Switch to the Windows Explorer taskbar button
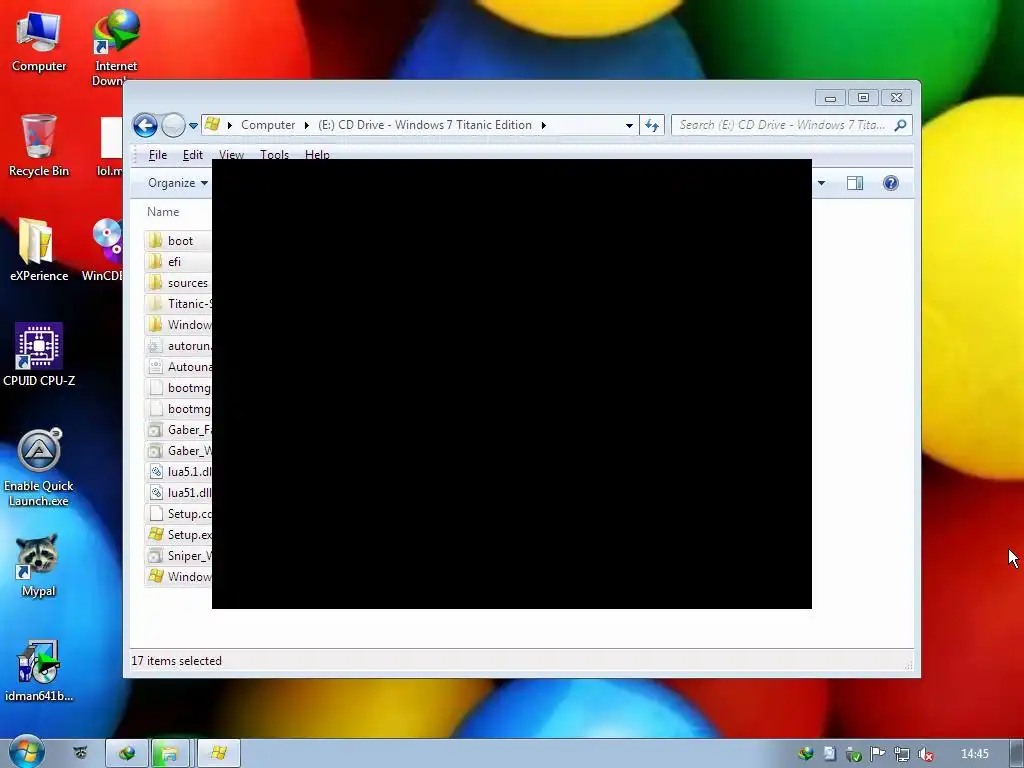The image size is (1024, 768). pyautogui.click(x=170, y=754)
